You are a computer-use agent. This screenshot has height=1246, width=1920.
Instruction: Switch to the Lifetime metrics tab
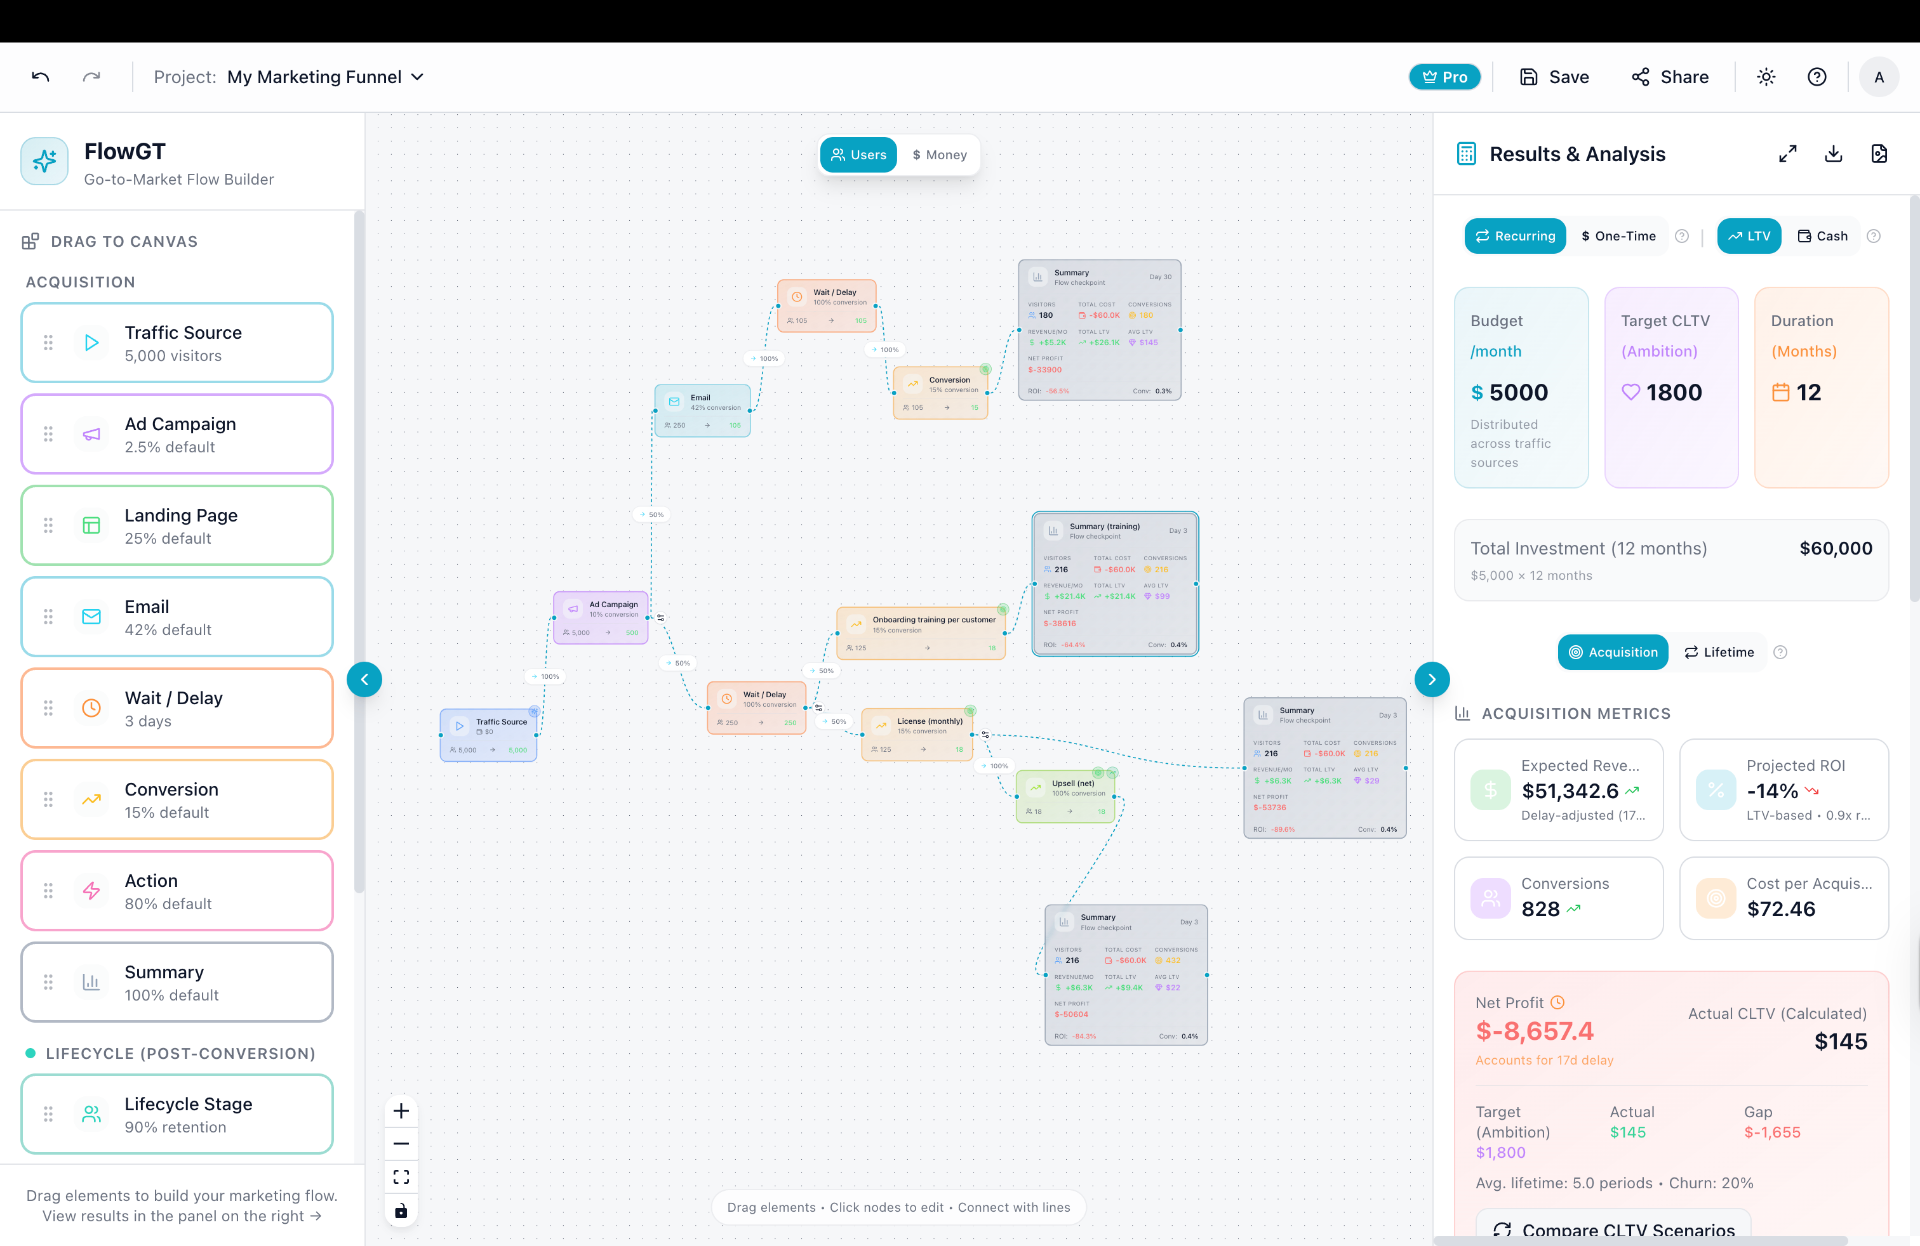click(1719, 652)
